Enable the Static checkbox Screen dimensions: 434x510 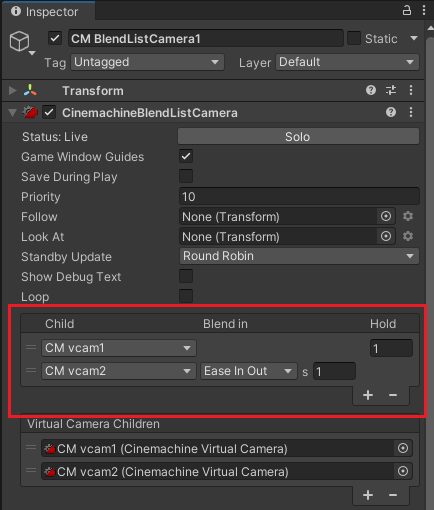354,38
